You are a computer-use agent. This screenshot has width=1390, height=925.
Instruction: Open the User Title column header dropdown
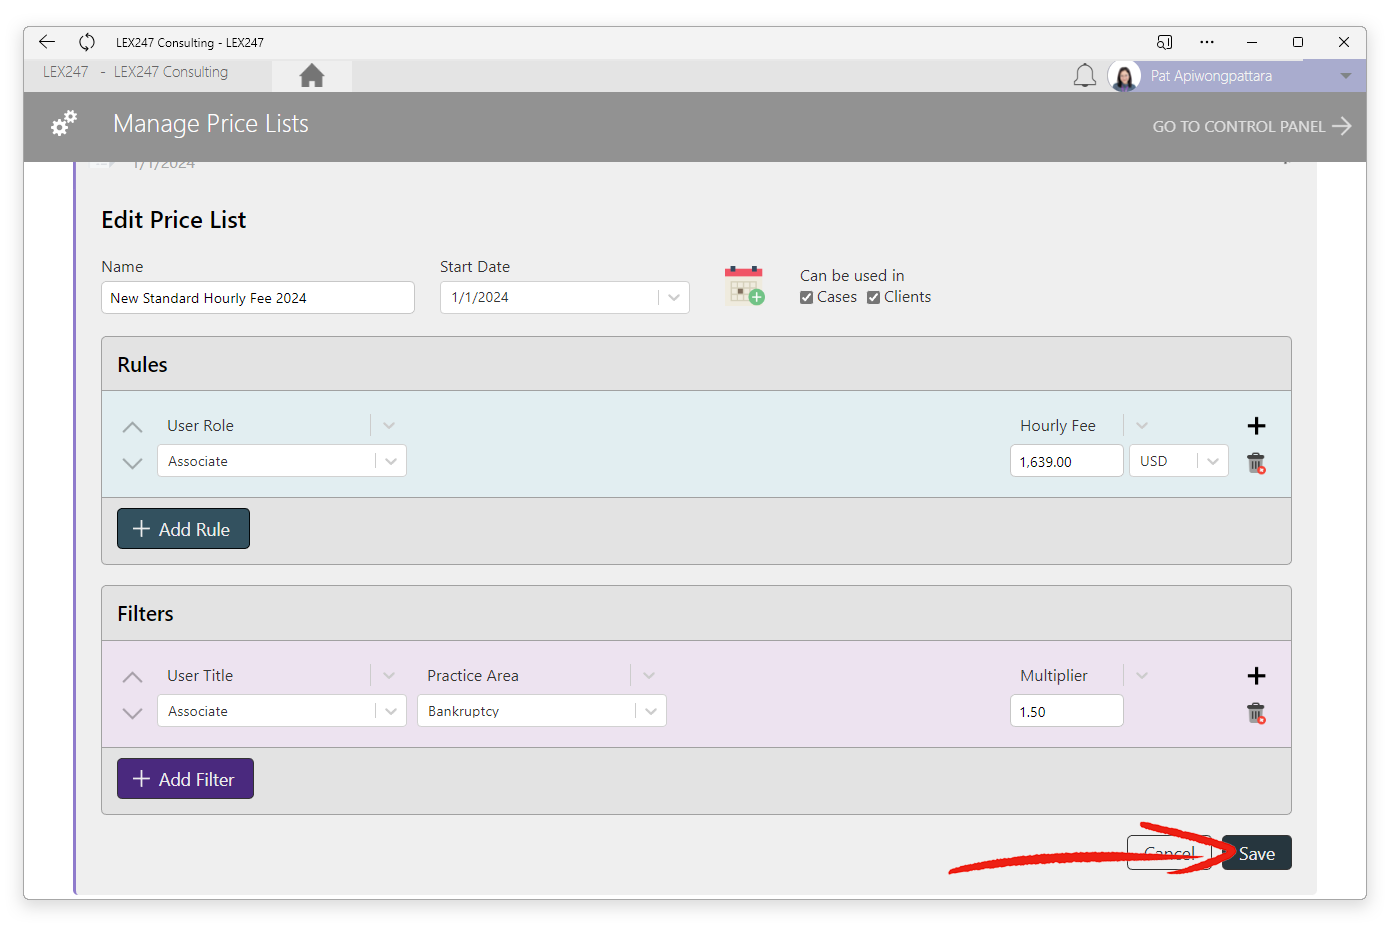[389, 675]
